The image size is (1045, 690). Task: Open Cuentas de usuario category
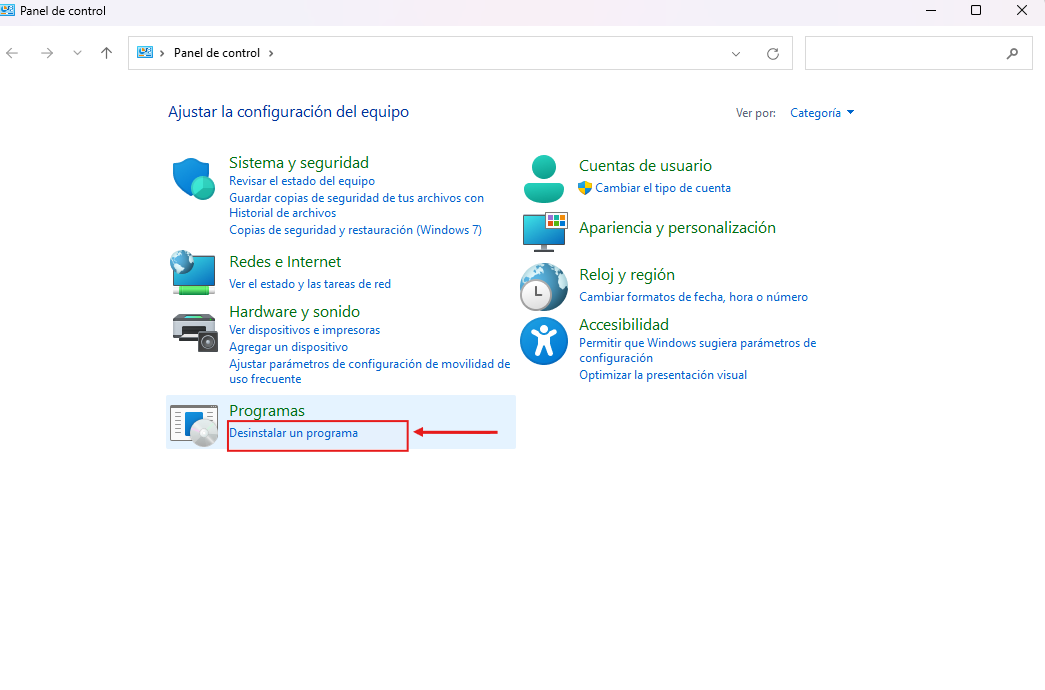click(645, 165)
